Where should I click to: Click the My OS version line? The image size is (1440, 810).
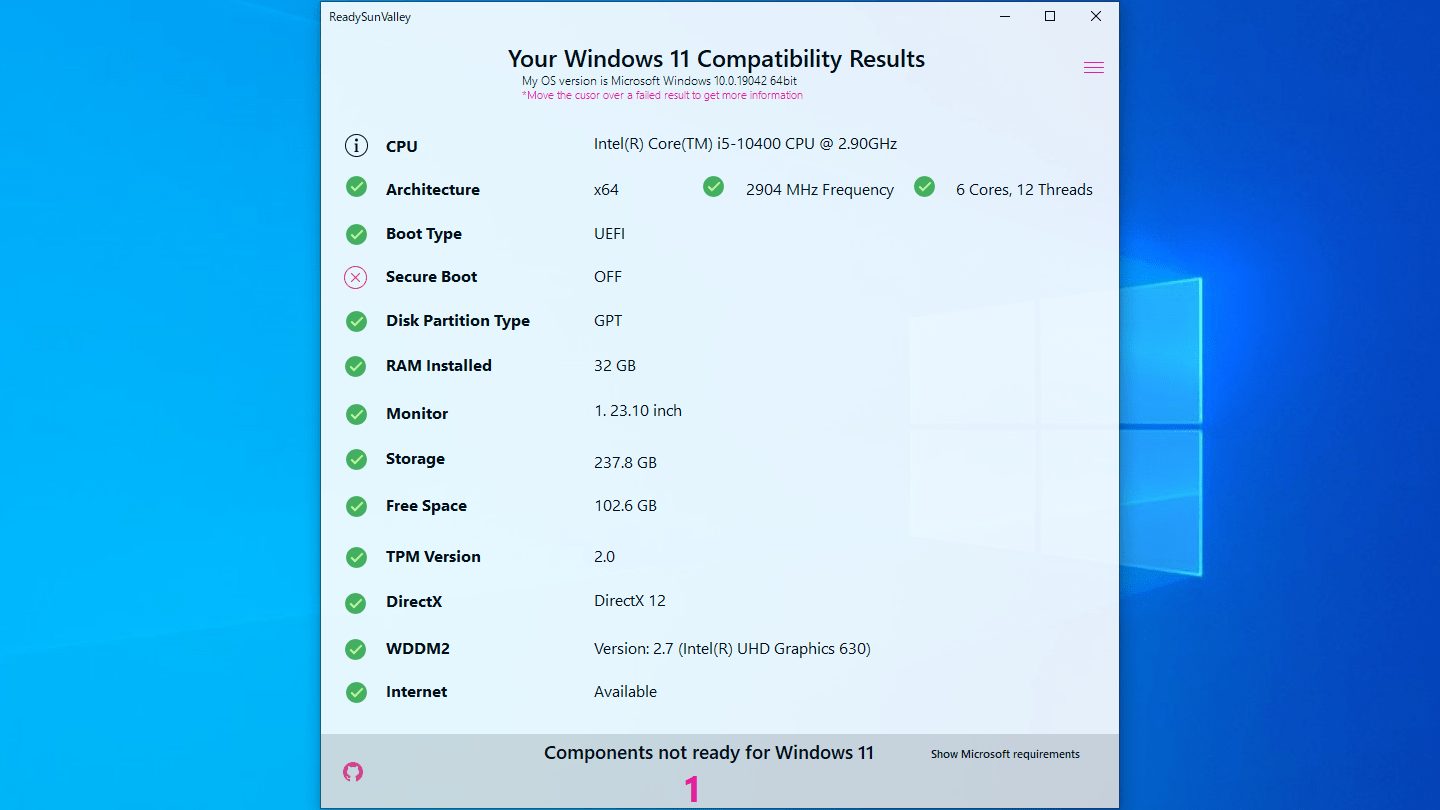(x=659, y=81)
